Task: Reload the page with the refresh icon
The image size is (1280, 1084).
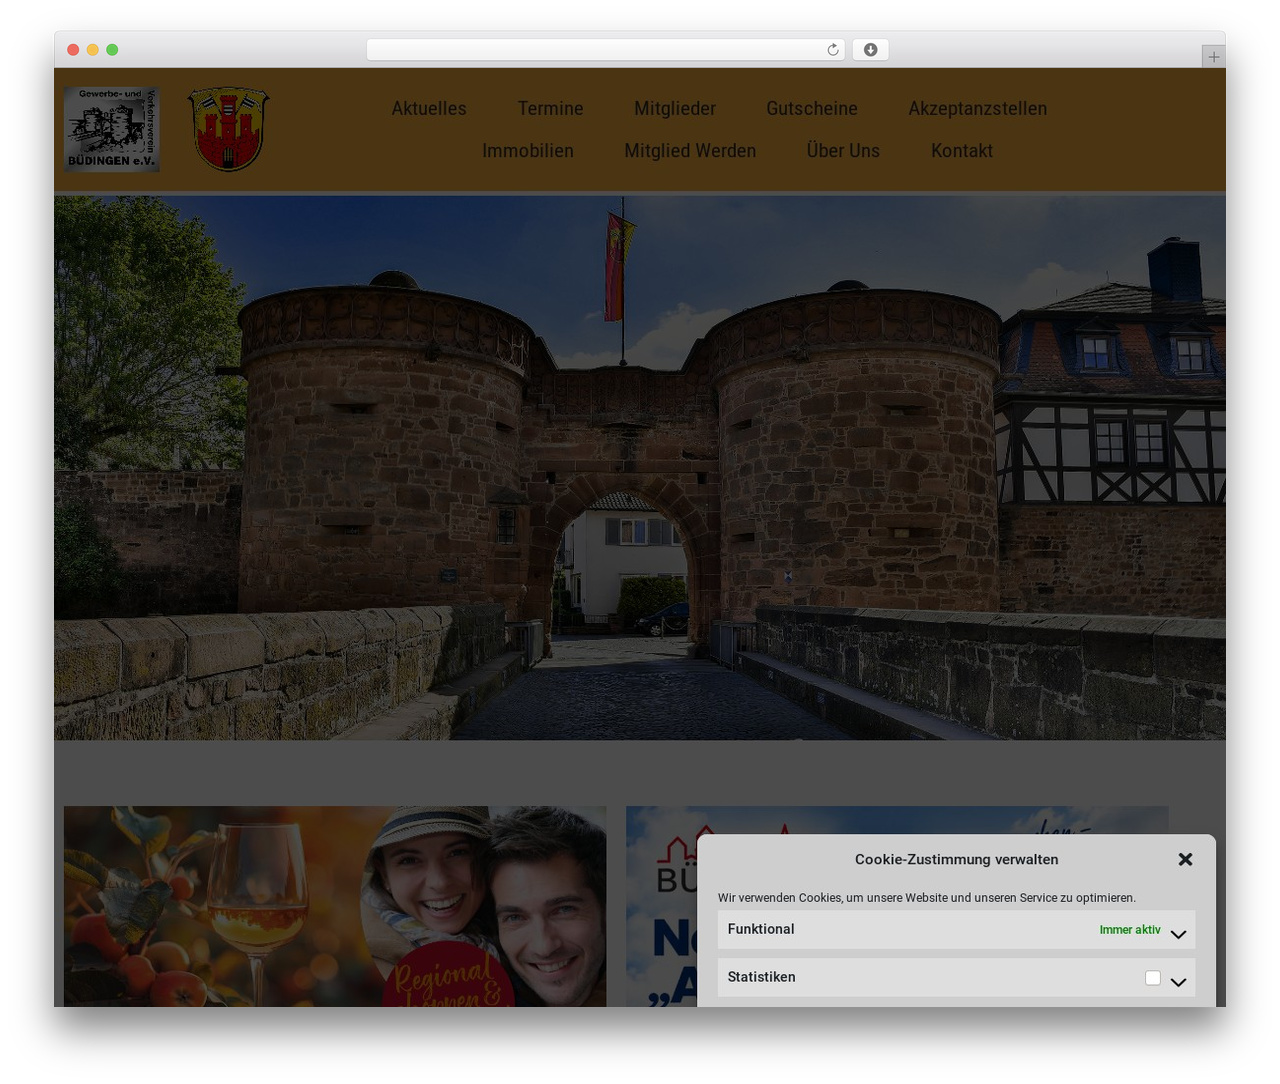Action: [x=832, y=50]
